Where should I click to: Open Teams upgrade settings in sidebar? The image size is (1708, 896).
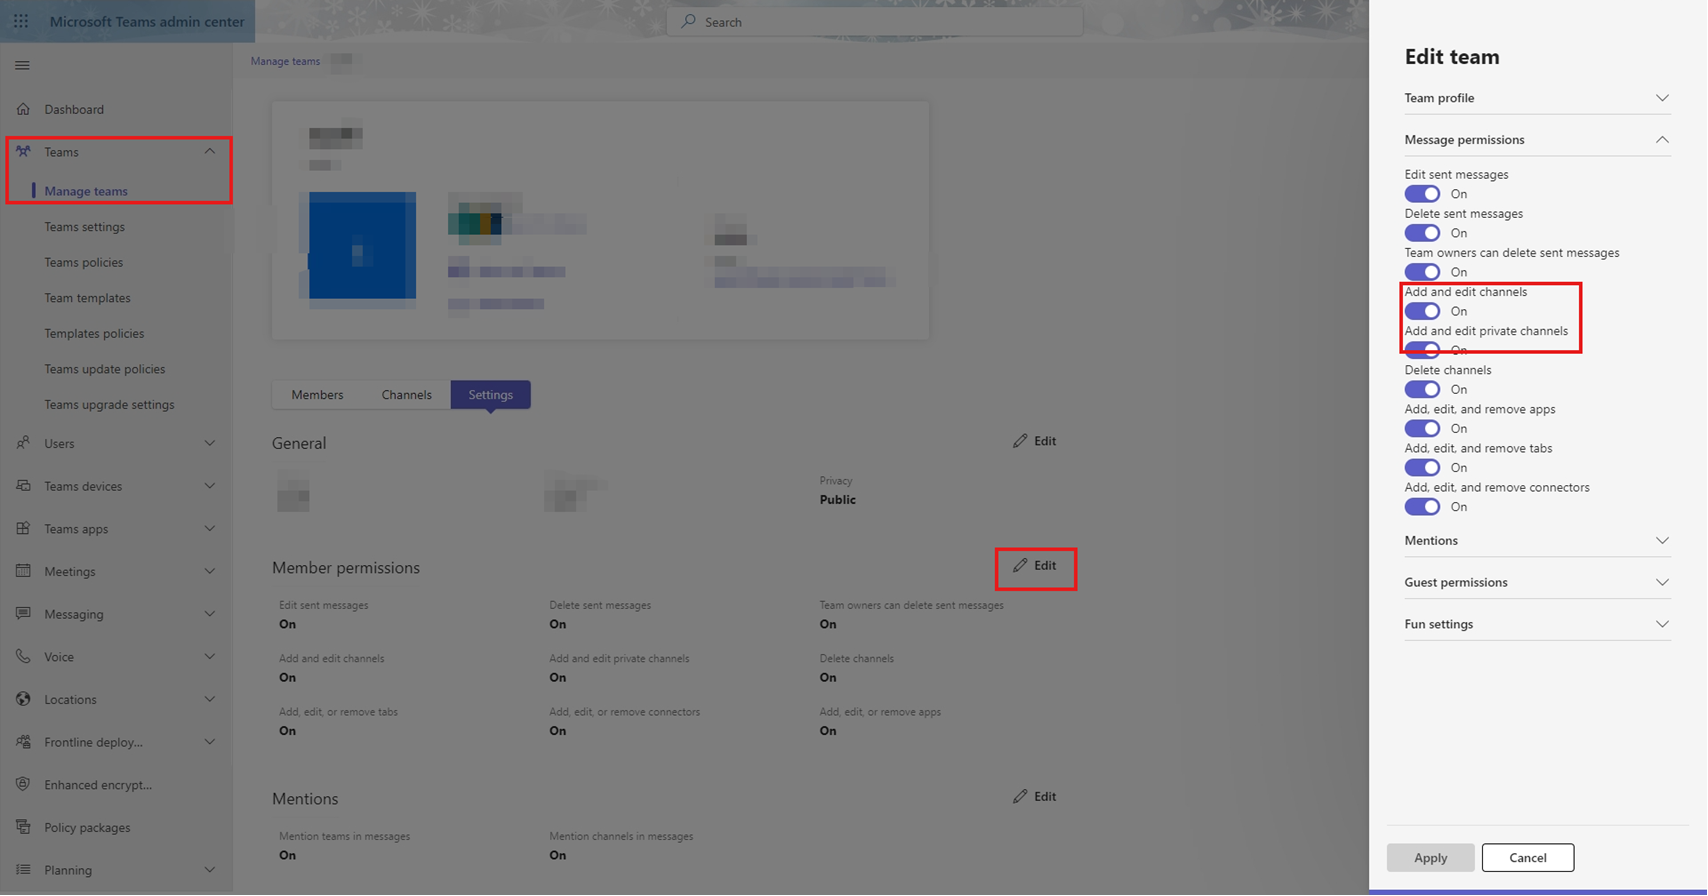109,405
